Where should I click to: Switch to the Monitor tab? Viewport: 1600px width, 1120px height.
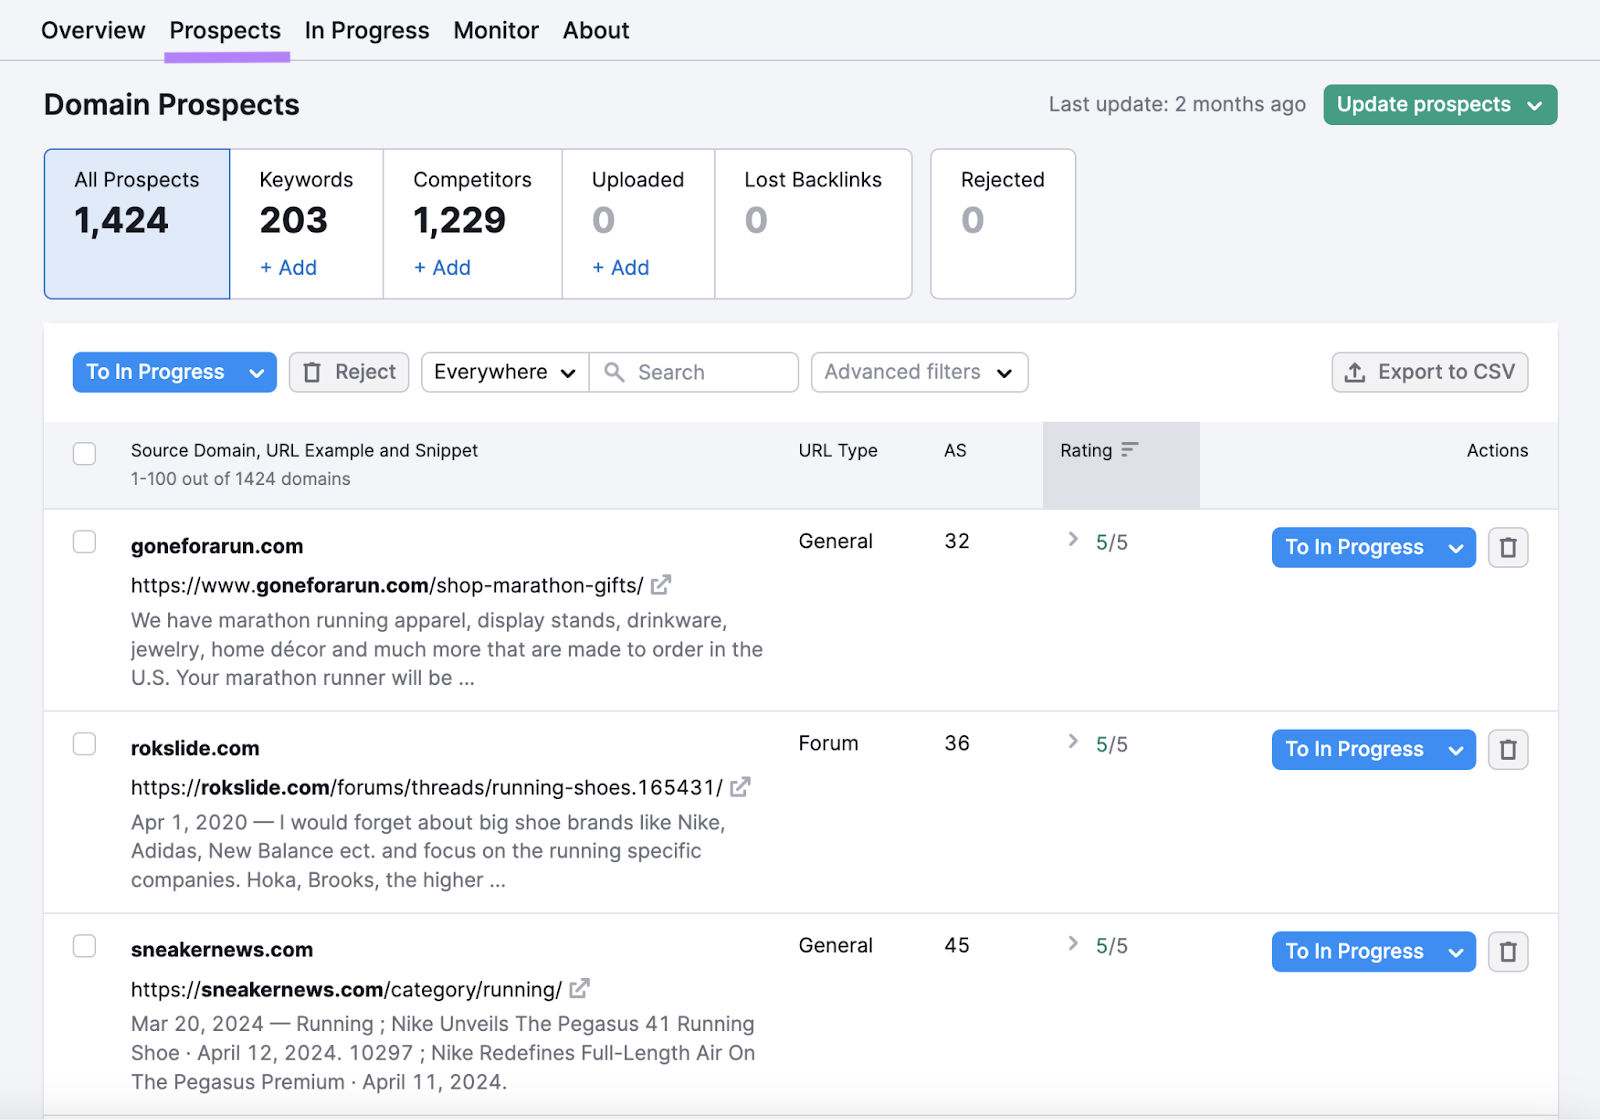click(495, 30)
